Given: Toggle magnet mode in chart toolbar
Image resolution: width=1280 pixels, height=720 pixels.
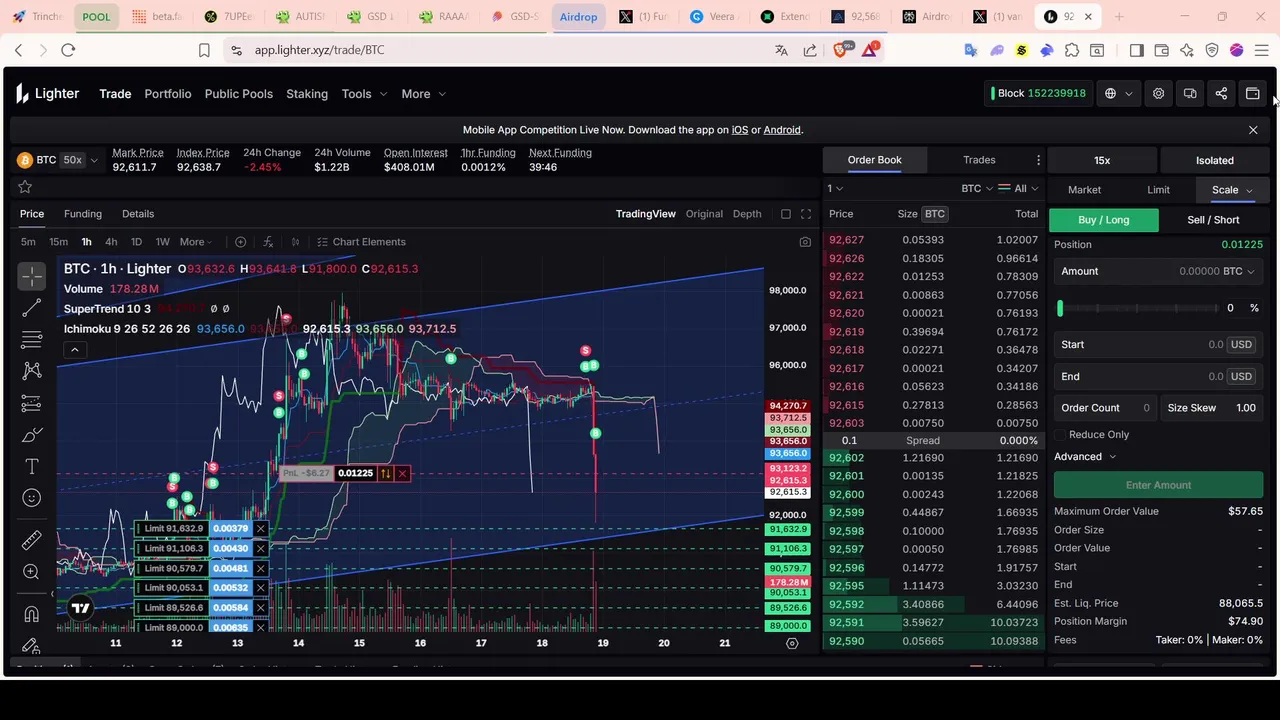Looking at the screenshot, I should [x=31, y=614].
